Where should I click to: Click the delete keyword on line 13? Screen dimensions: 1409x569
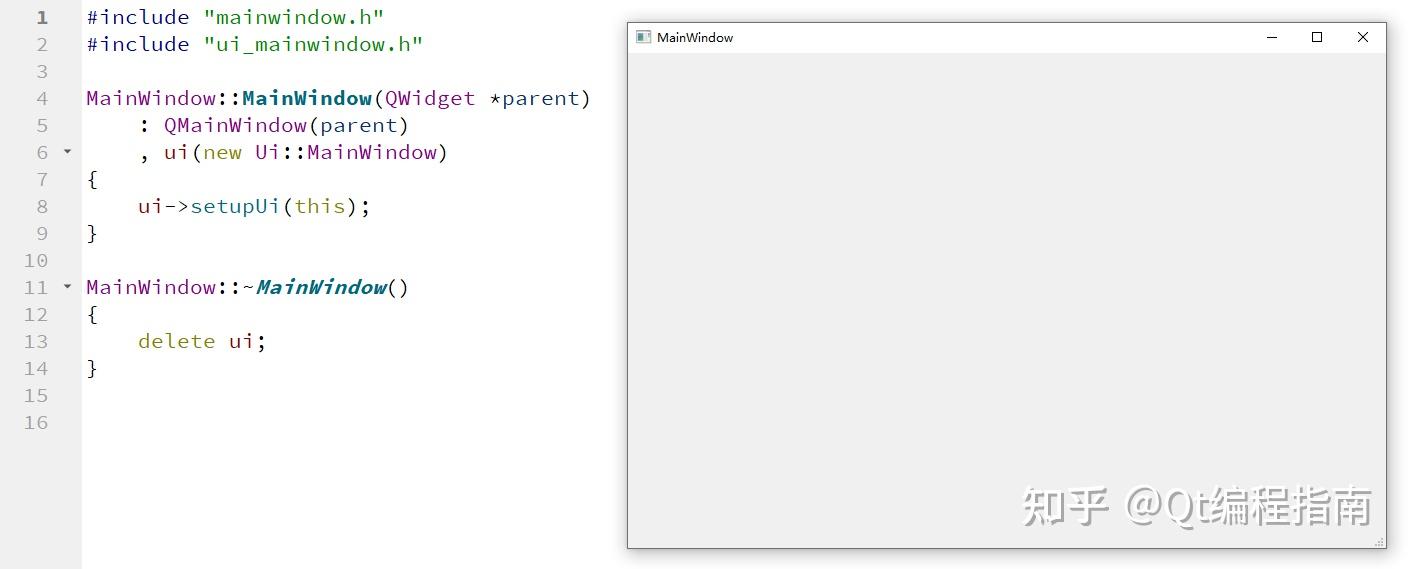click(177, 341)
